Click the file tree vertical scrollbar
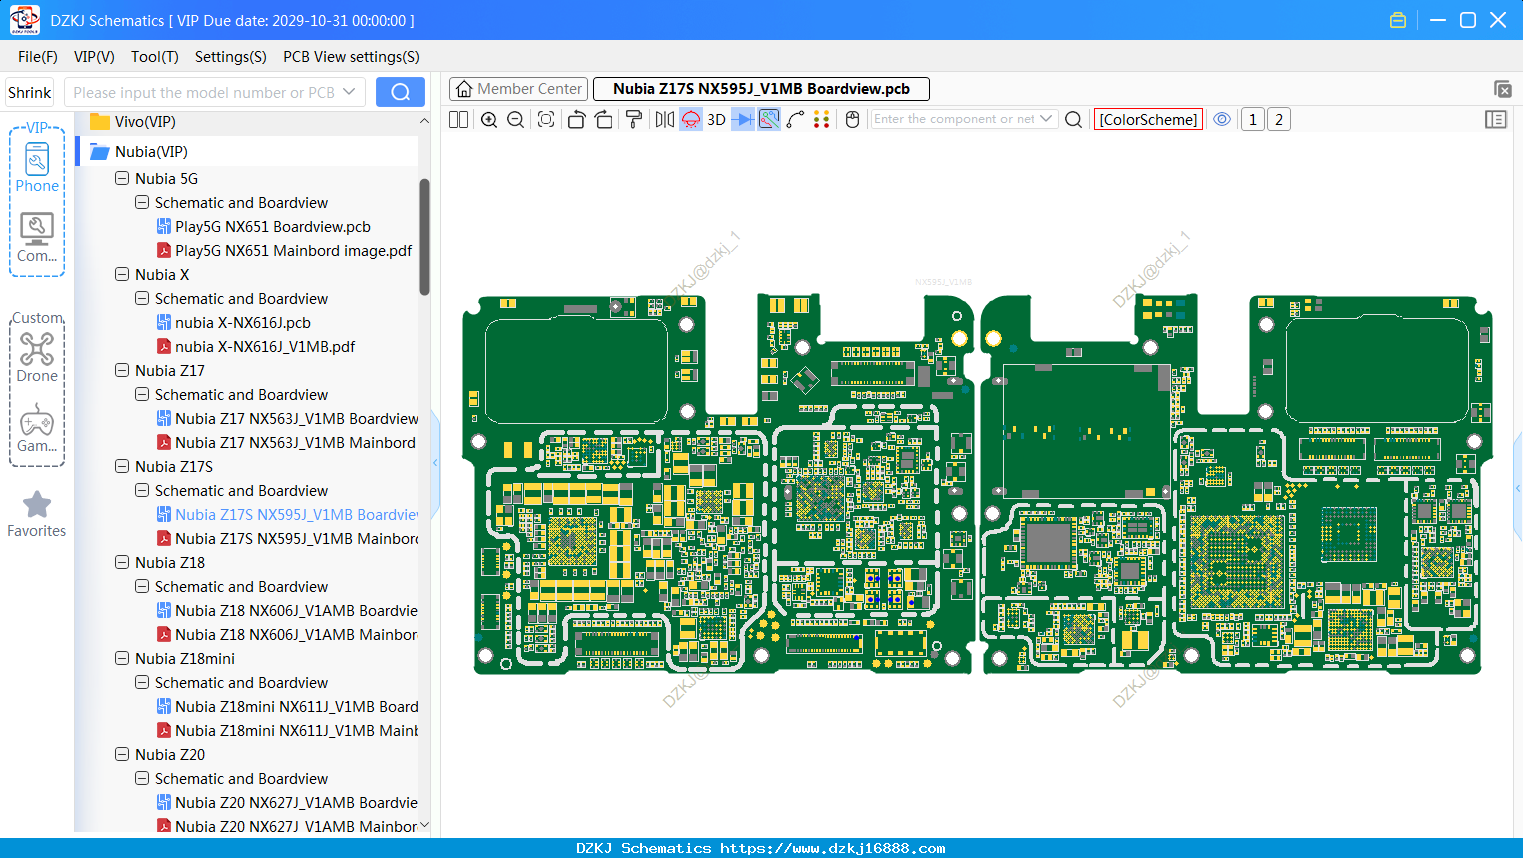This screenshot has height=858, width=1523. [424, 237]
